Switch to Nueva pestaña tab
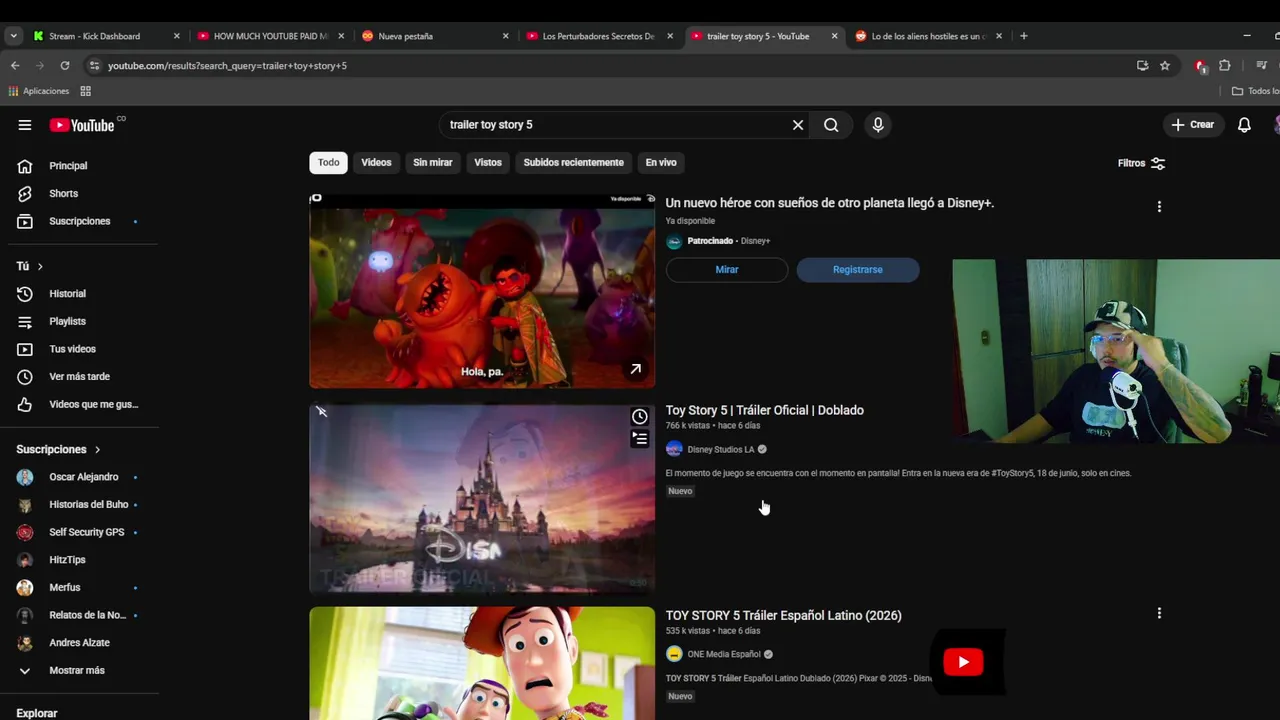The width and height of the screenshot is (1280, 720). click(436, 36)
